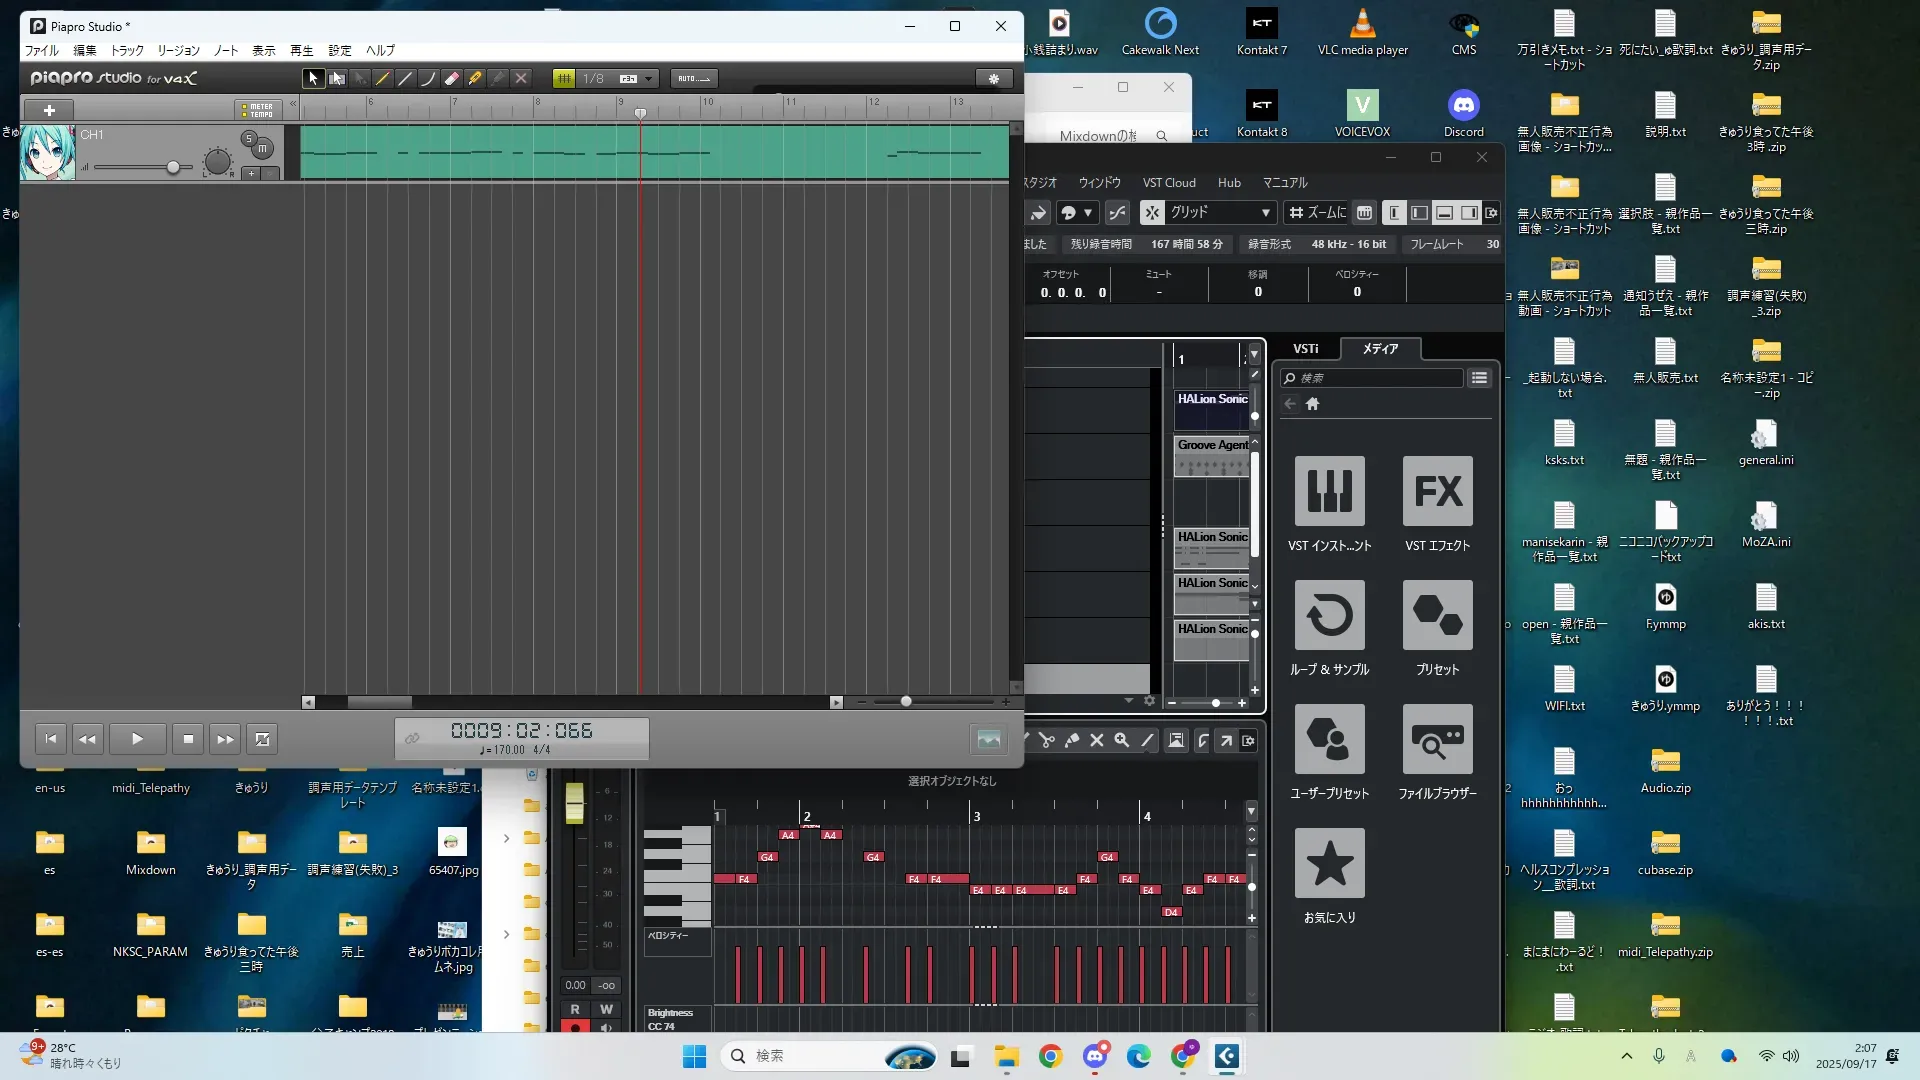Adjust the CH1 volume slider
The width and height of the screenshot is (1920, 1080).
173,167
